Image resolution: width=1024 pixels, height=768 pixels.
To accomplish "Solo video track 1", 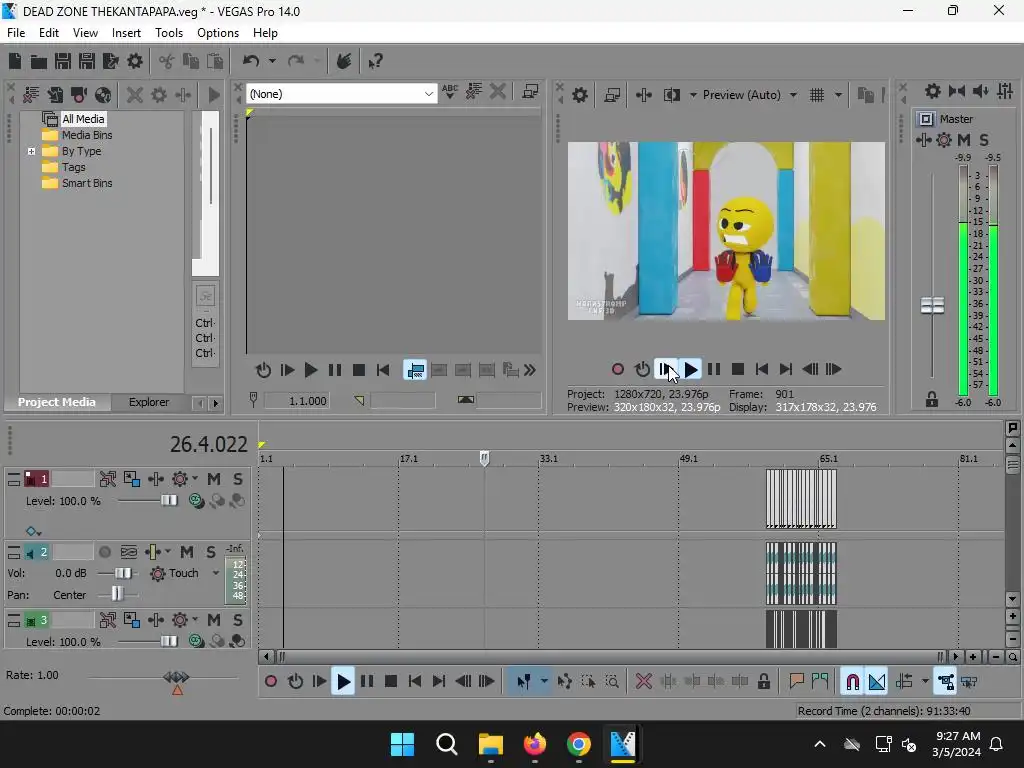I will tap(238, 479).
